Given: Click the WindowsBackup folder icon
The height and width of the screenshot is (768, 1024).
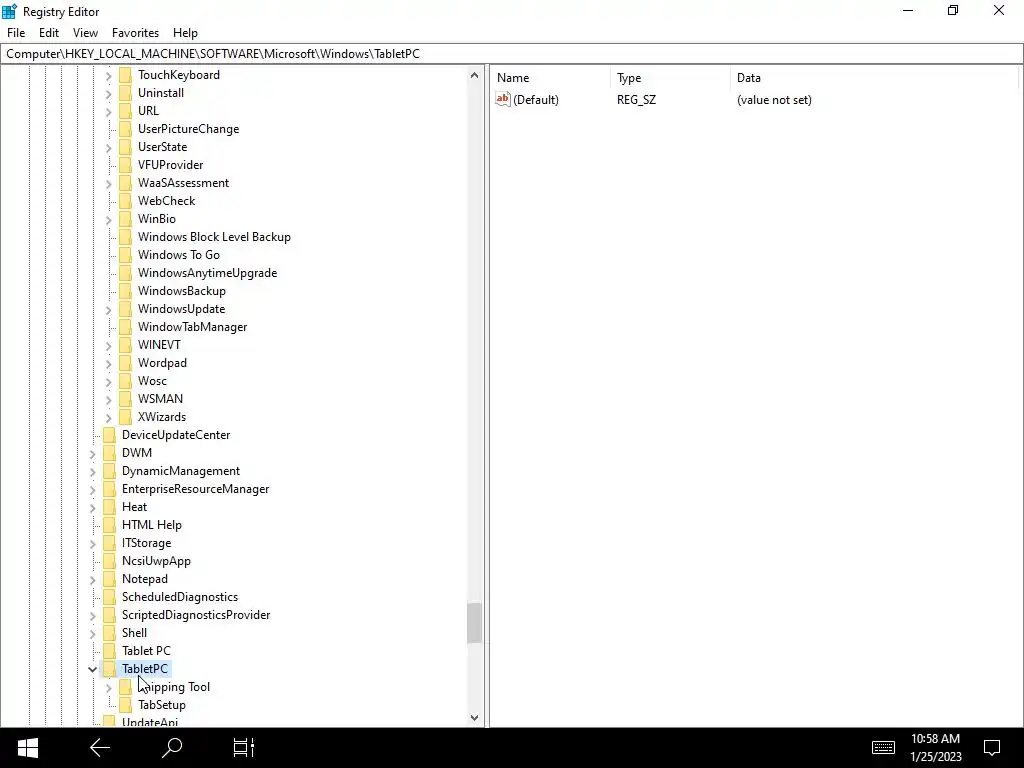Looking at the screenshot, I should pyautogui.click(x=125, y=291).
